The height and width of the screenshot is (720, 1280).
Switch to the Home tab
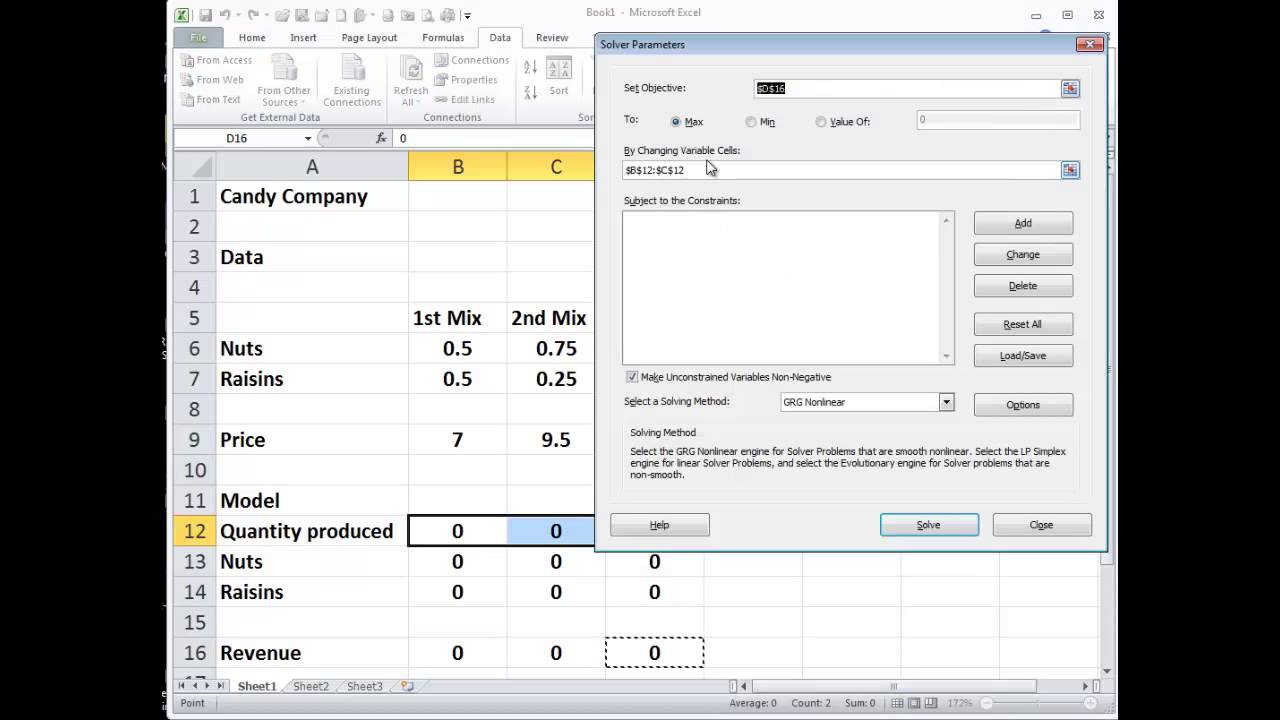point(252,38)
